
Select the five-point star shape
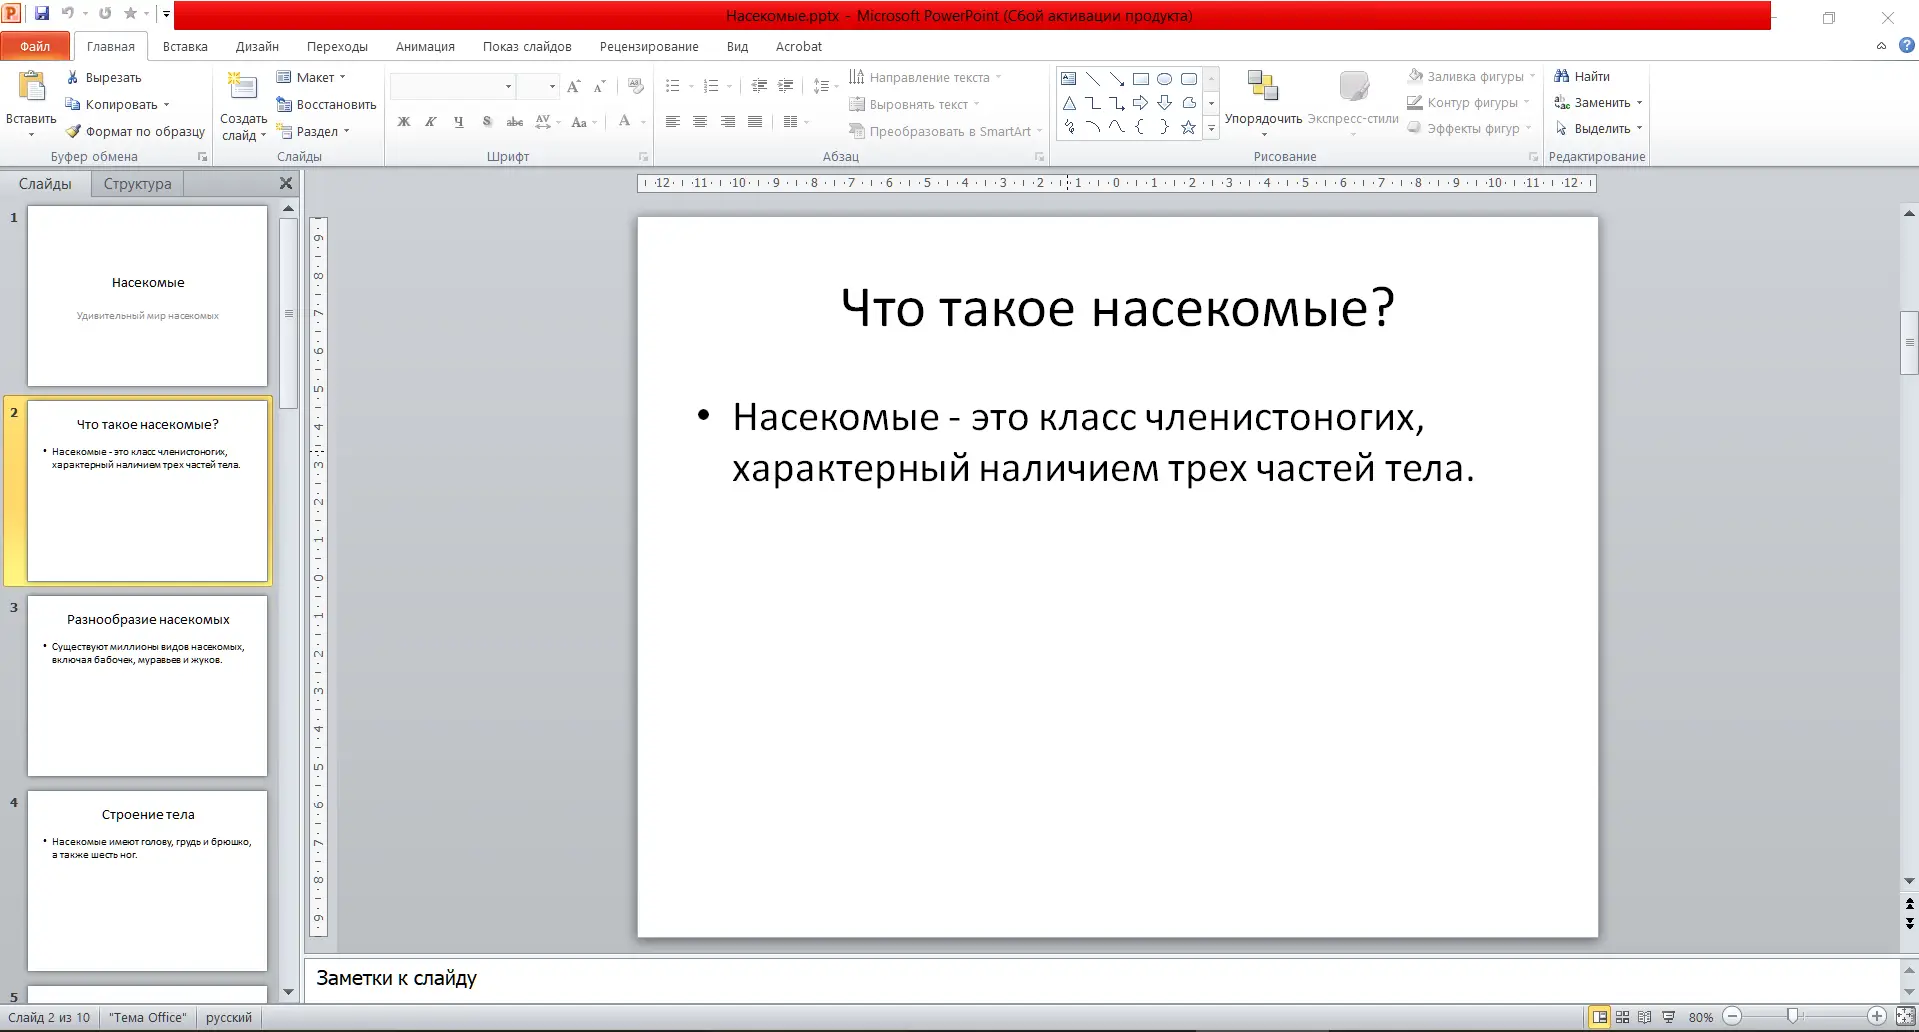pos(1188,127)
